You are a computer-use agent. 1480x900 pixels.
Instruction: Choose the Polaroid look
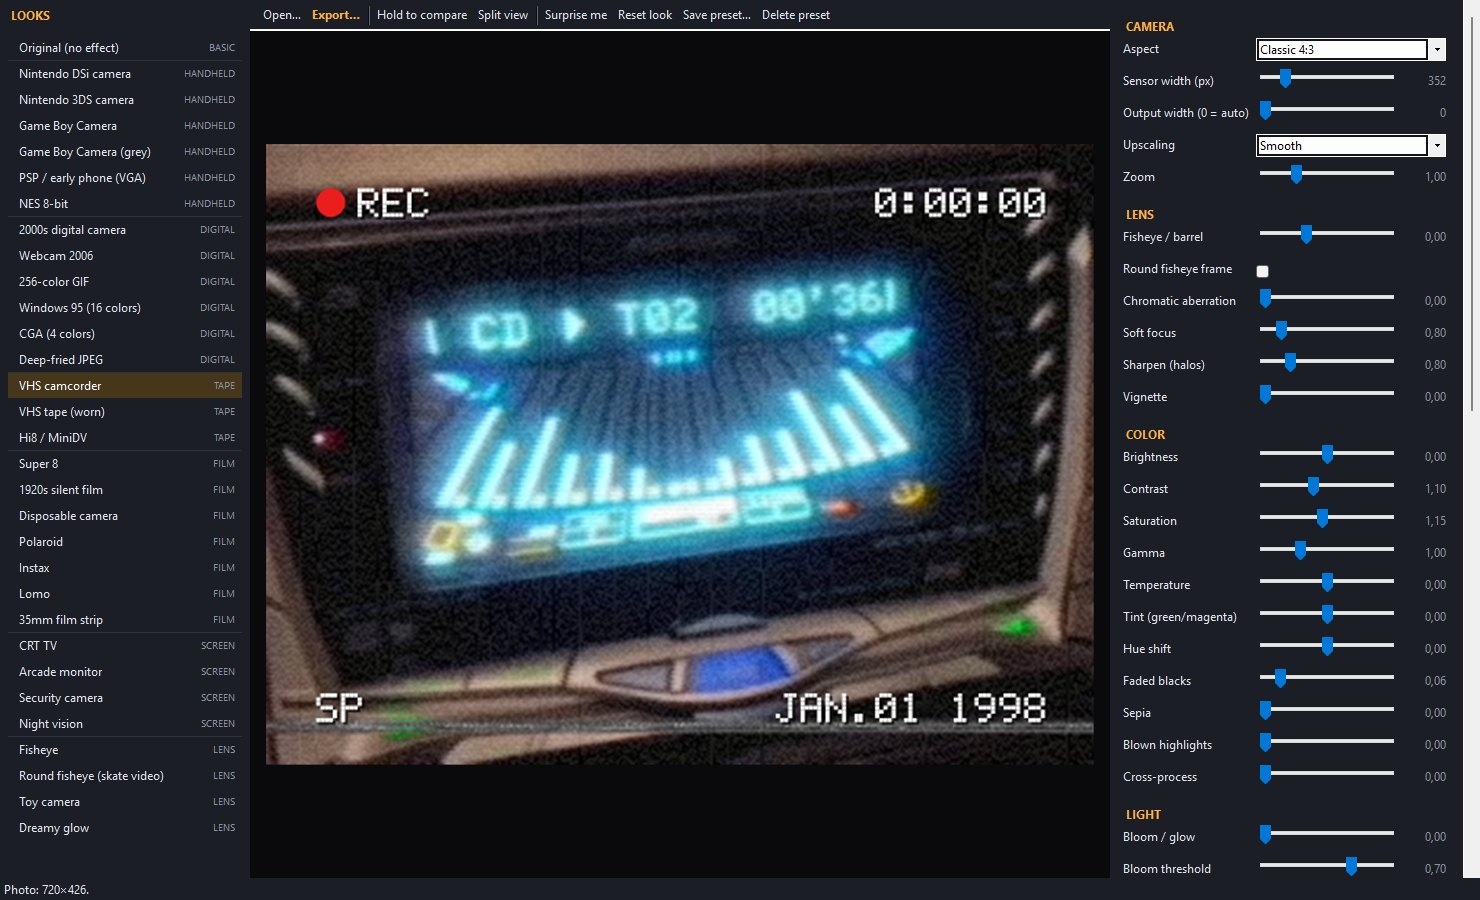pos(125,542)
